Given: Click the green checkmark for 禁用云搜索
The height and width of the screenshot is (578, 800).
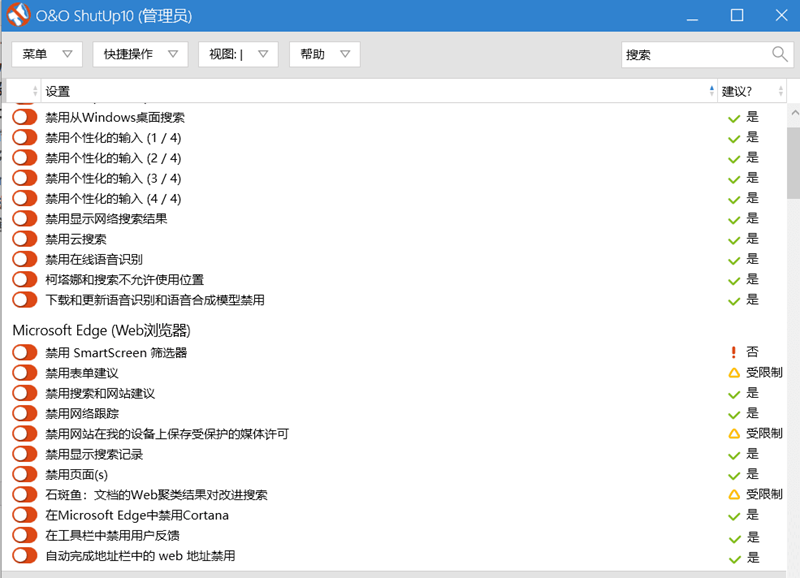Looking at the screenshot, I should coord(734,240).
